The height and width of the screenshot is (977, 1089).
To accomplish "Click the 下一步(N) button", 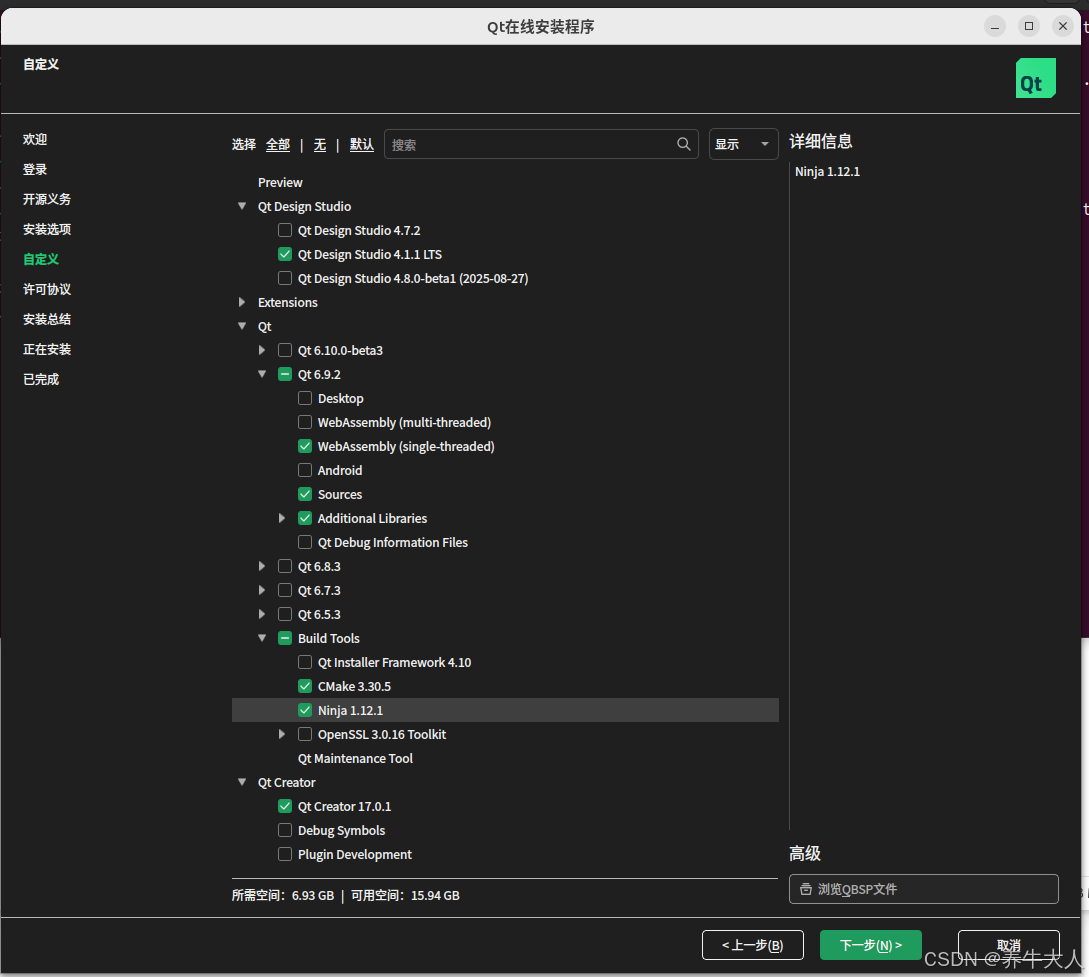I will 871,945.
